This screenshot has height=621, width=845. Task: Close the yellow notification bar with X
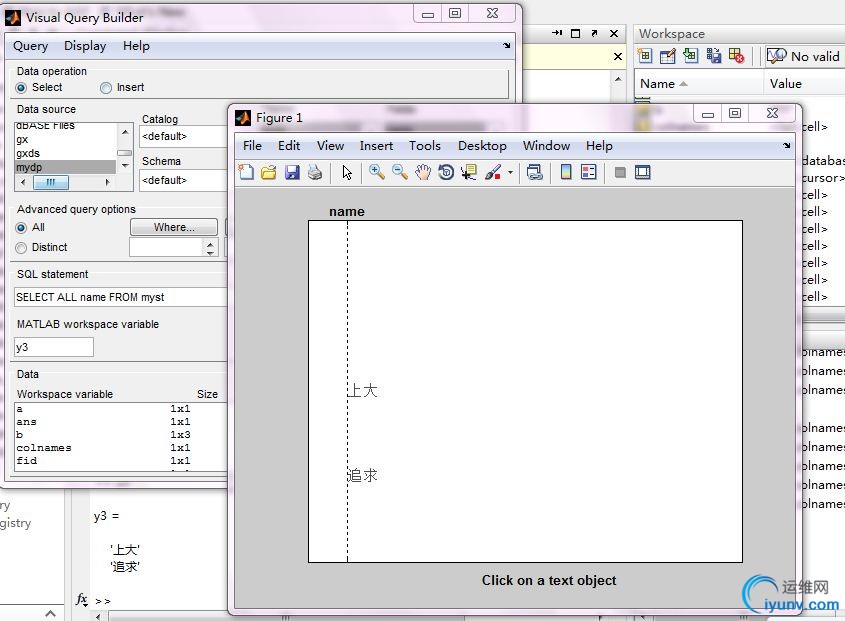click(x=618, y=56)
